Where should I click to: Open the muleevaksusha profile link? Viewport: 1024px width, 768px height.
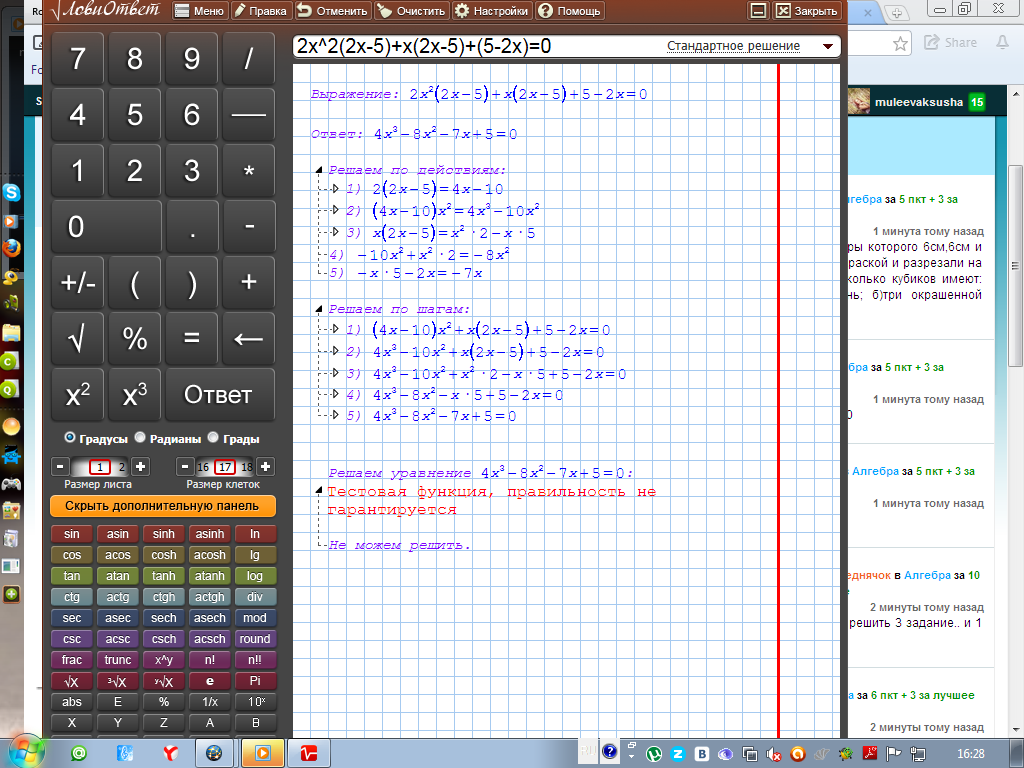[919, 102]
